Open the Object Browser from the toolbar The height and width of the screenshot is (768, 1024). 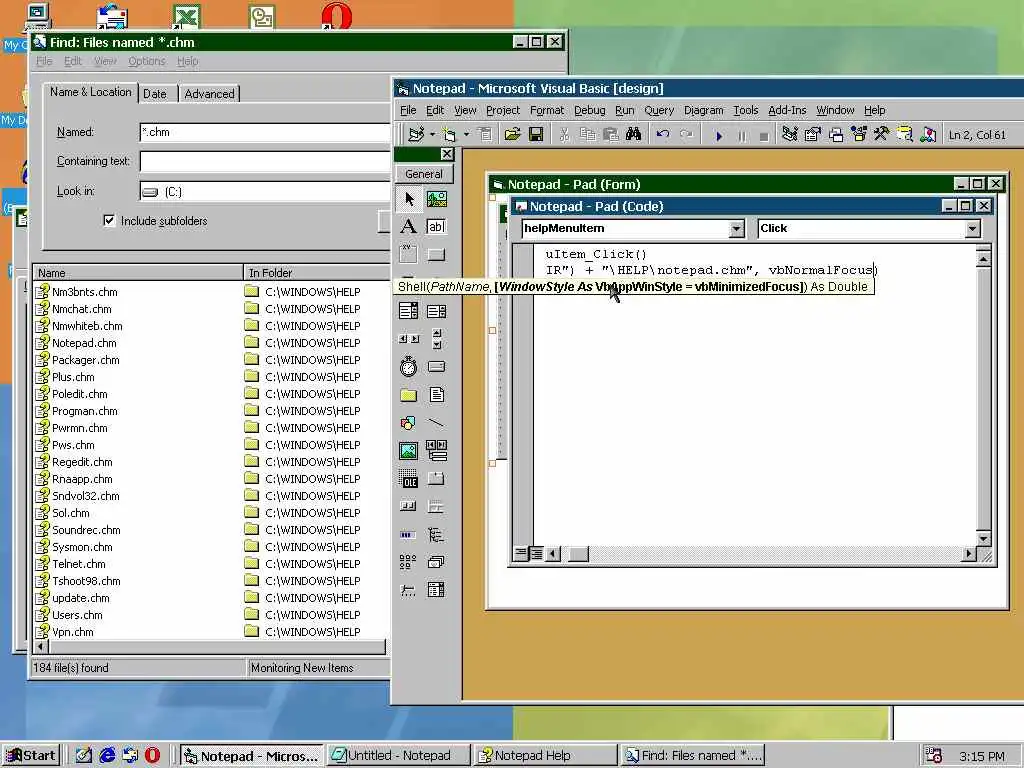pyautogui.click(x=859, y=135)
